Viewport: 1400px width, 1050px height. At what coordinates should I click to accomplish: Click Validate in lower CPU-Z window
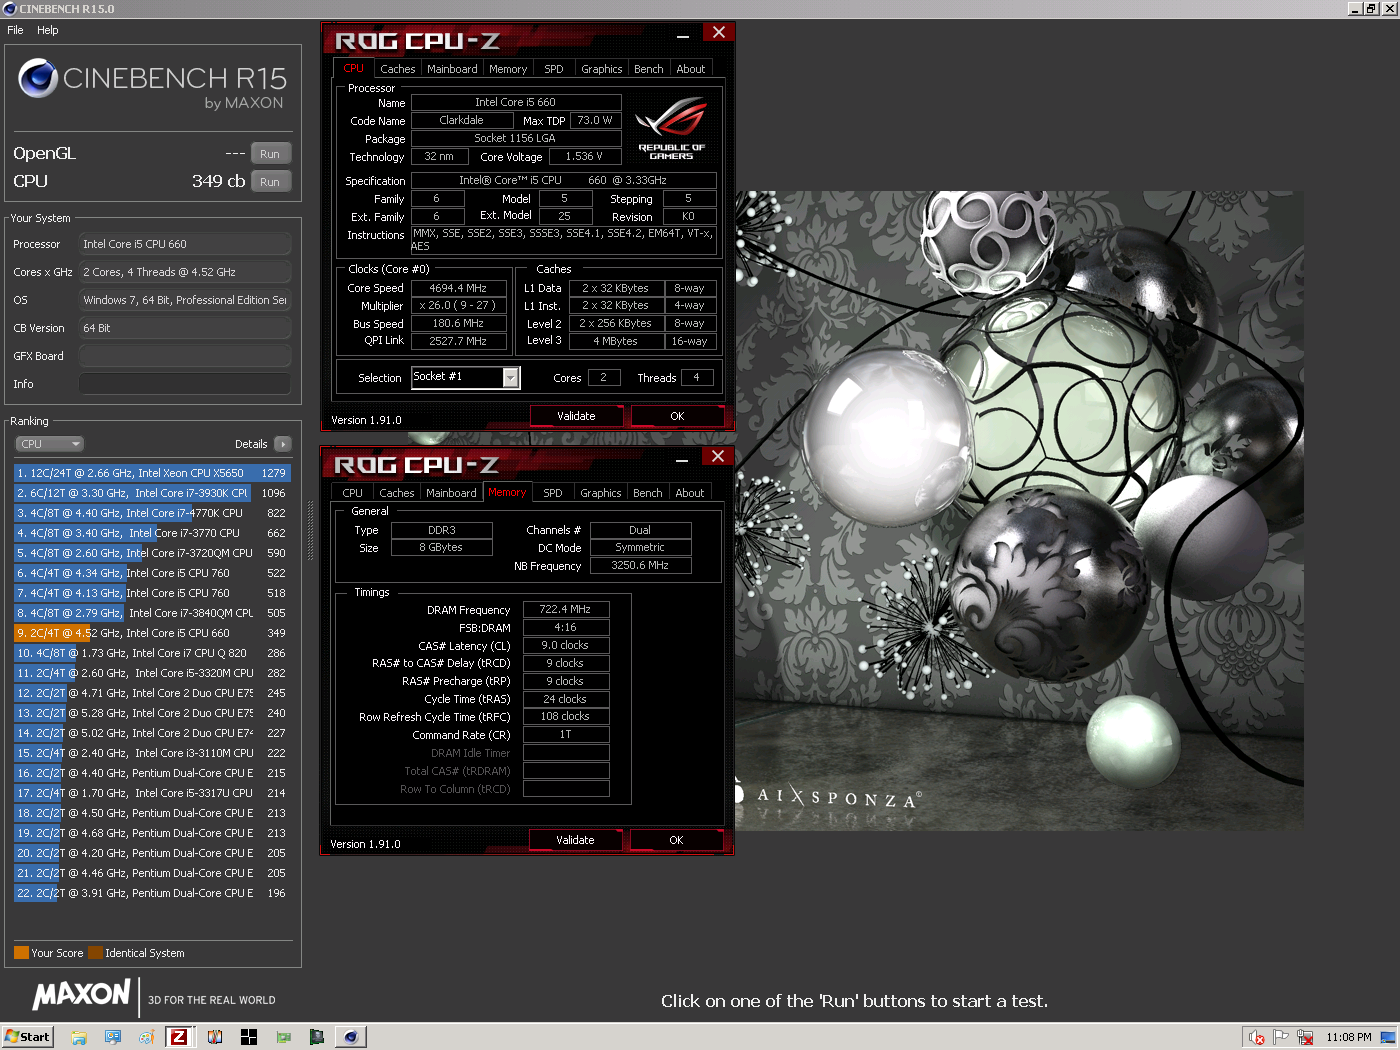[x=575, y=840]
